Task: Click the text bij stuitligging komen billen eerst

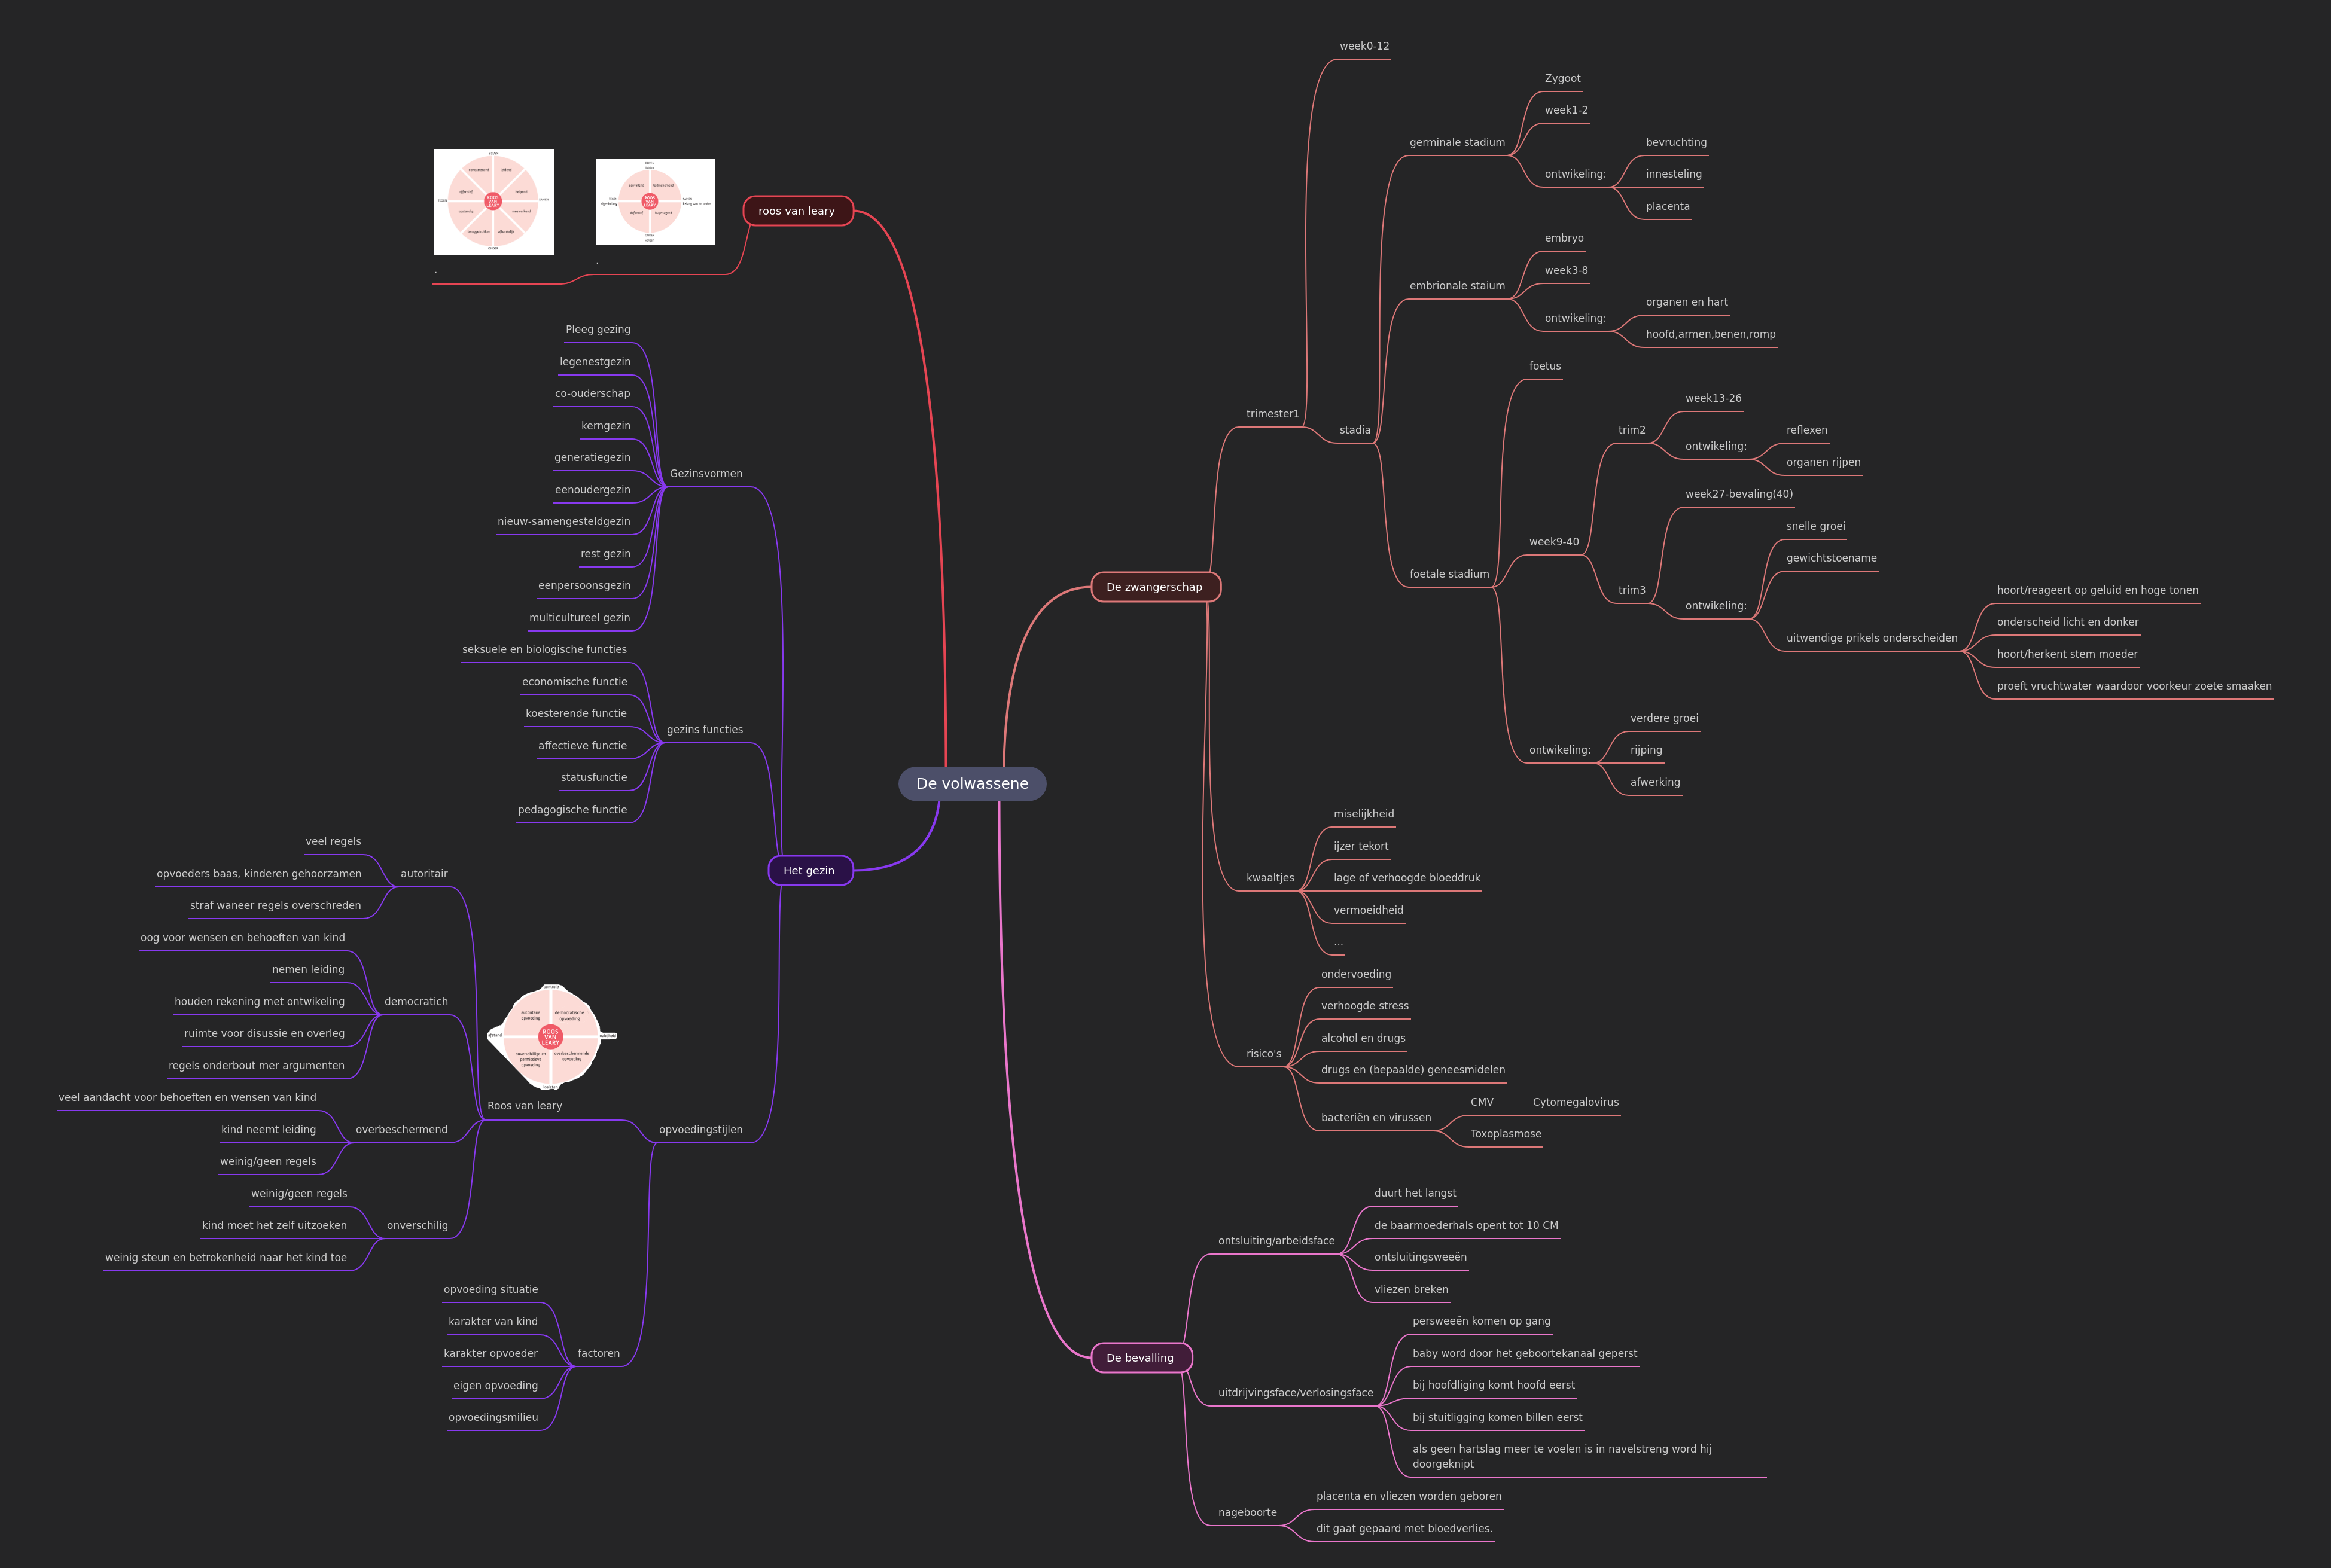Action: pos(1497,1417)
